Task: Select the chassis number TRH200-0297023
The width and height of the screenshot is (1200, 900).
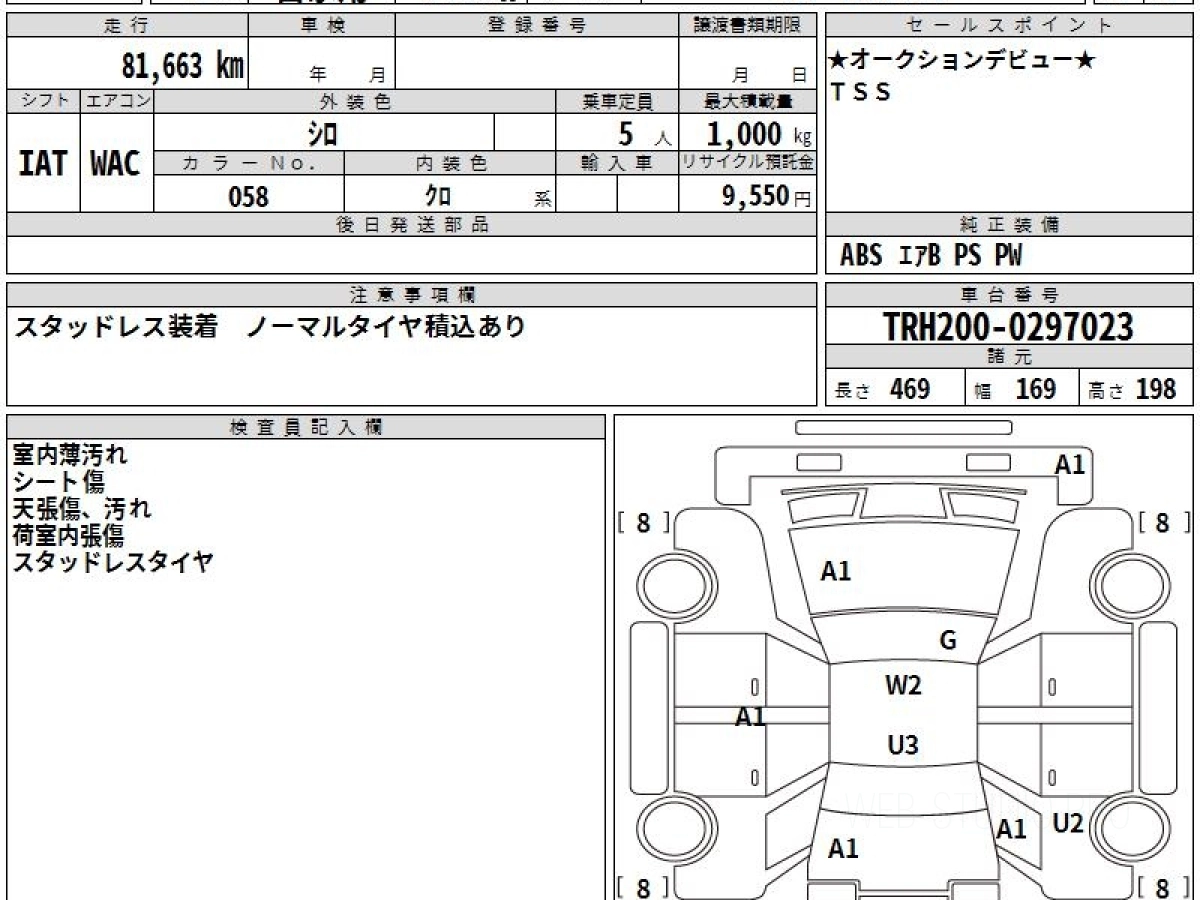Action: pyautogui.click(x=1008, y=327)
